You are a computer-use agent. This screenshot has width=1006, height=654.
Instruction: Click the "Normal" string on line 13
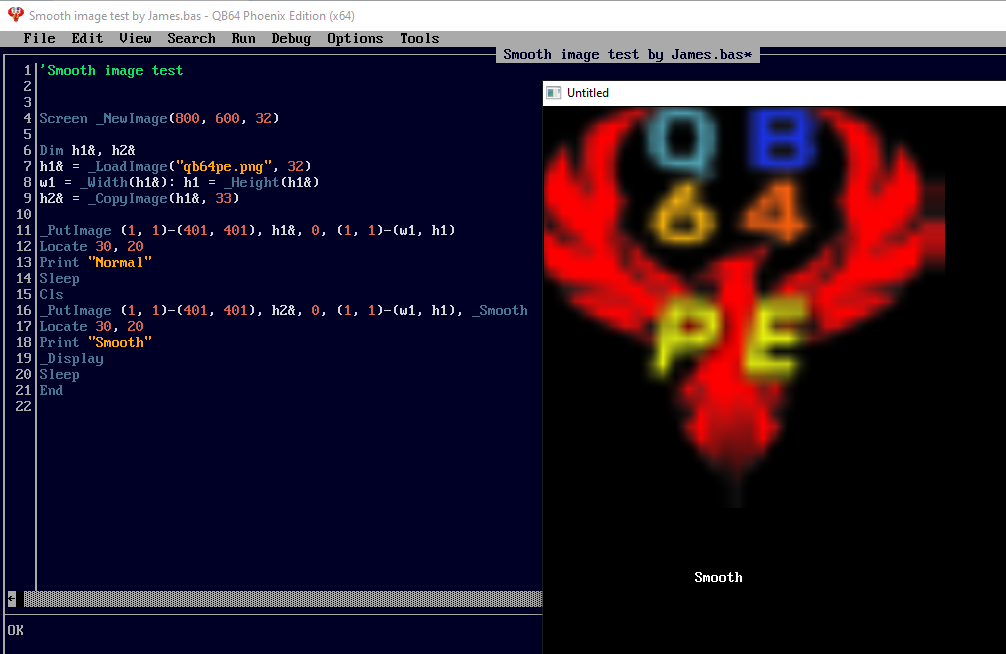[x=120, y=262]
